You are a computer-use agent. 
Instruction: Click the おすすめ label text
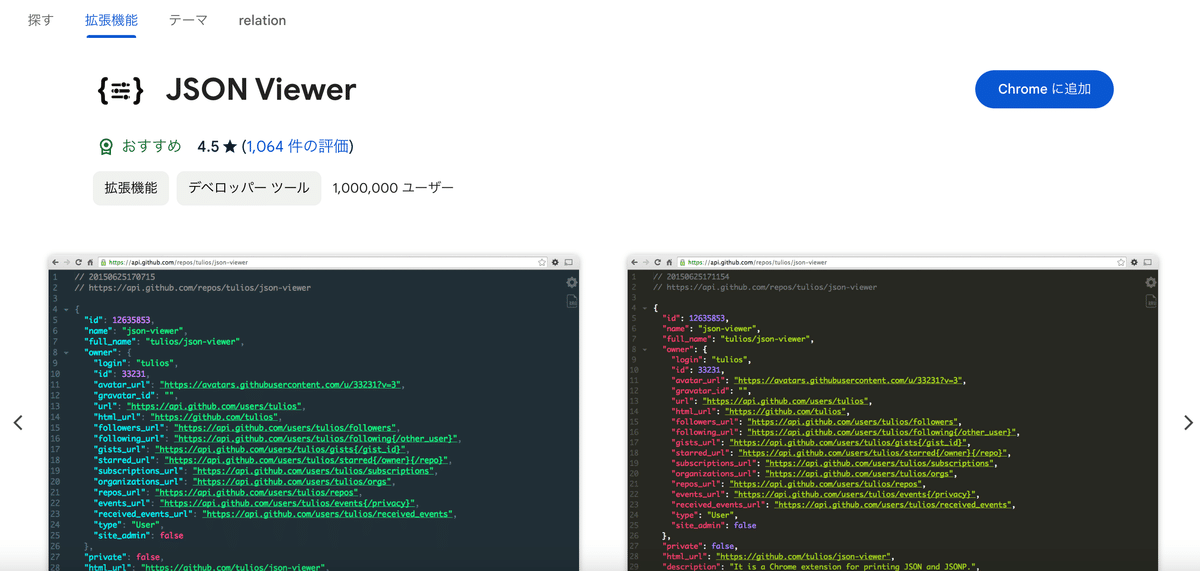[x=152, y=146]
